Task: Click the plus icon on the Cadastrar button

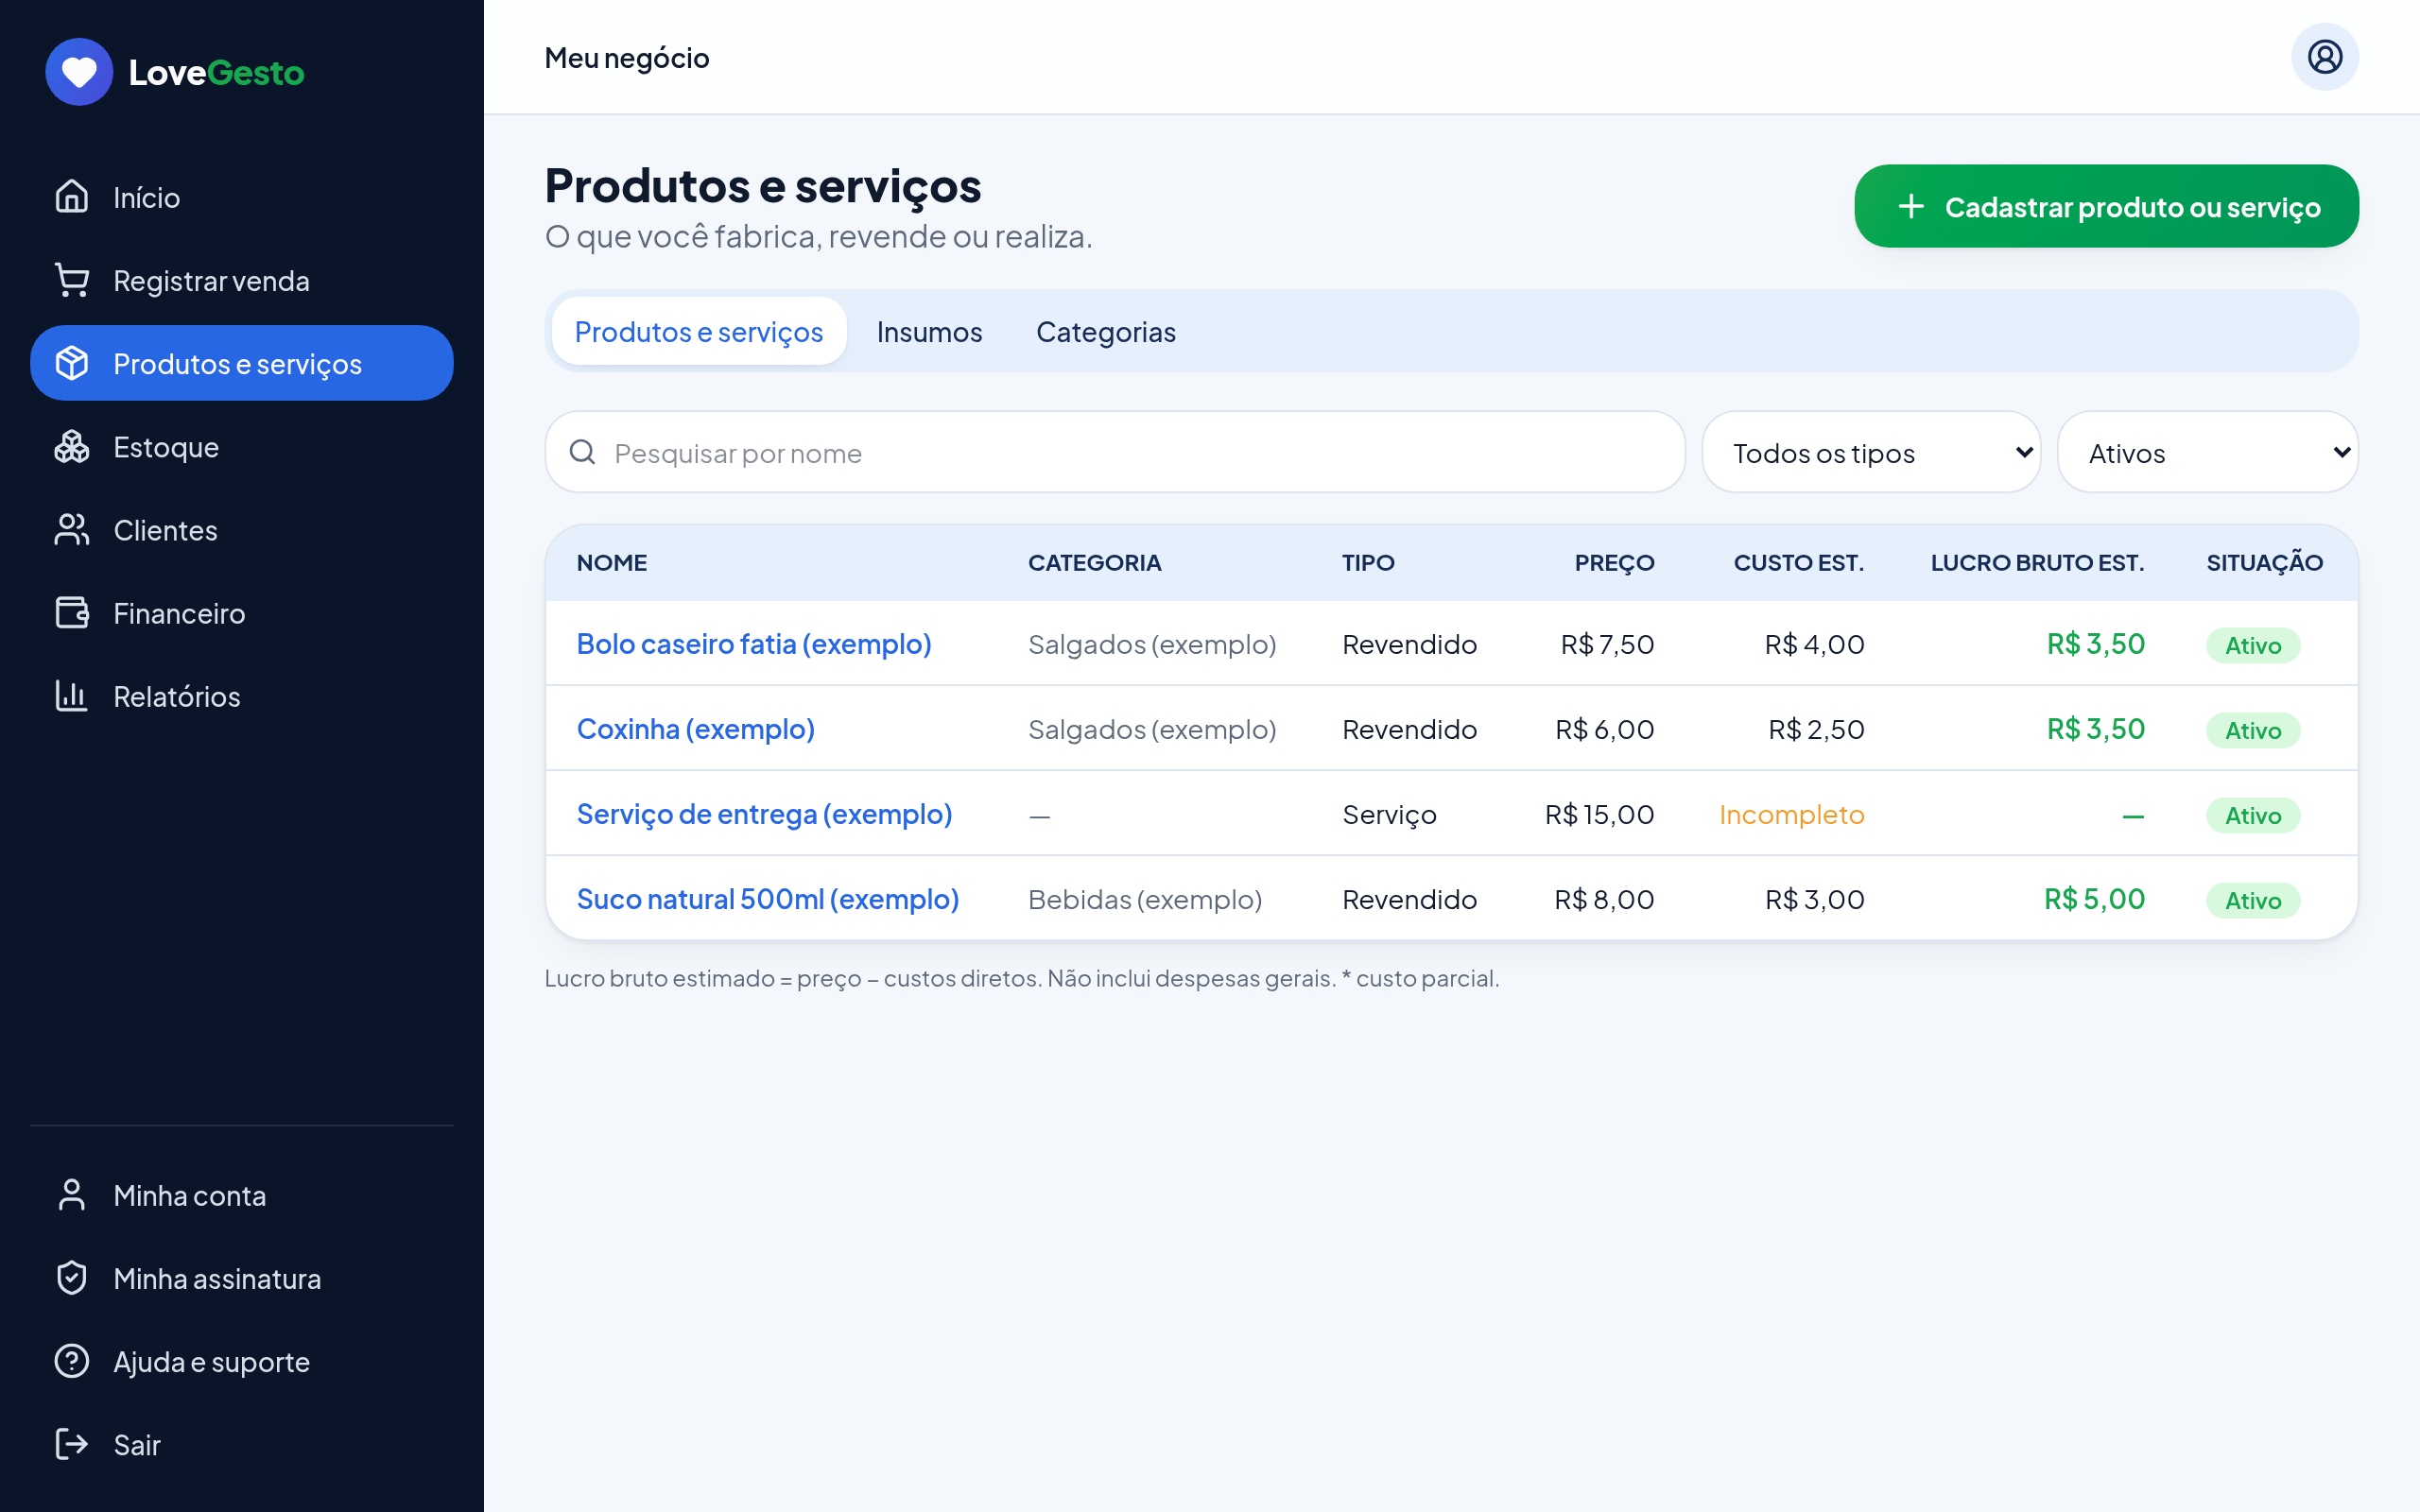Action: (x=1911, y=206)
